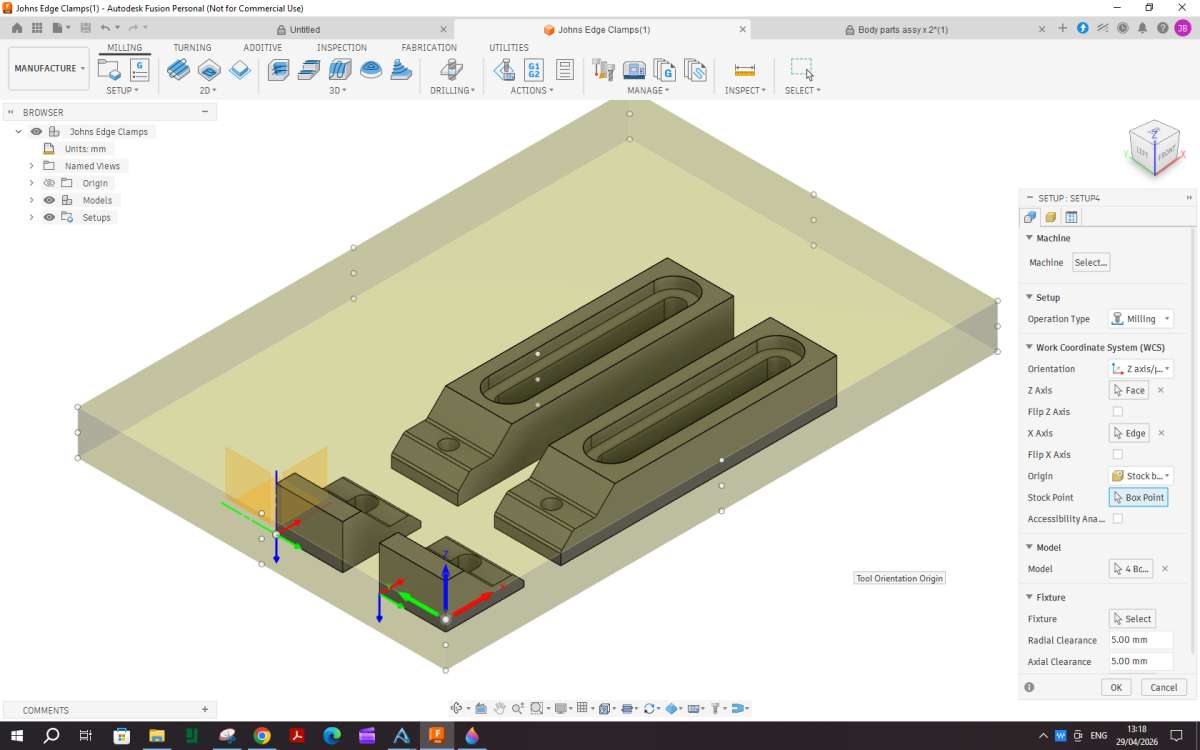Click the Look At icon in navigation bar
Screen dimensions: 1200x750
(x=481, y=708)
